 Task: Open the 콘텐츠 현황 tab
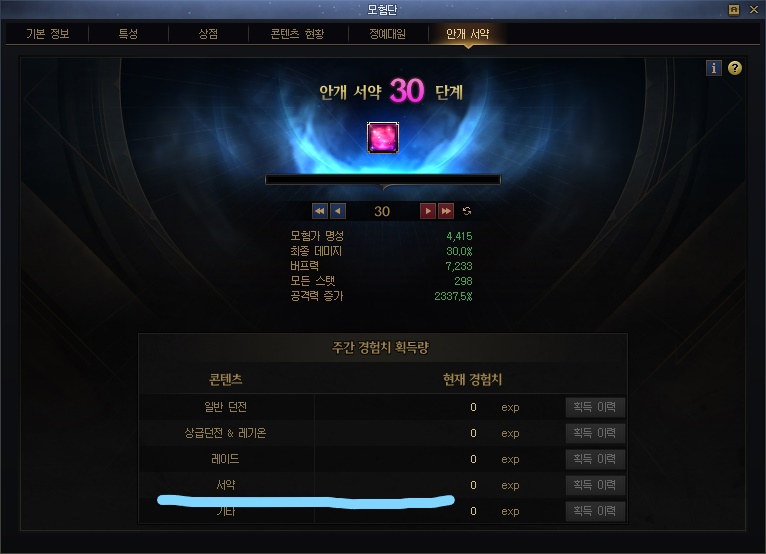point(298,34)
